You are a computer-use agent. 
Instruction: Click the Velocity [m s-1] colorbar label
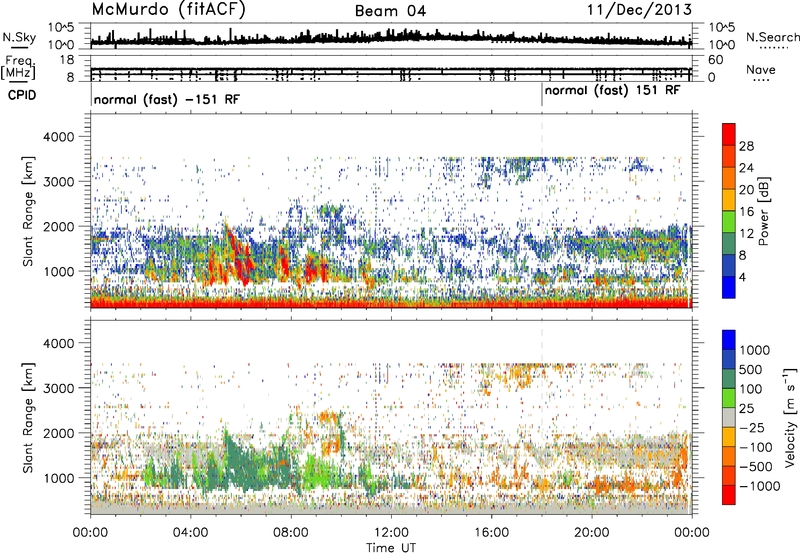790,417
